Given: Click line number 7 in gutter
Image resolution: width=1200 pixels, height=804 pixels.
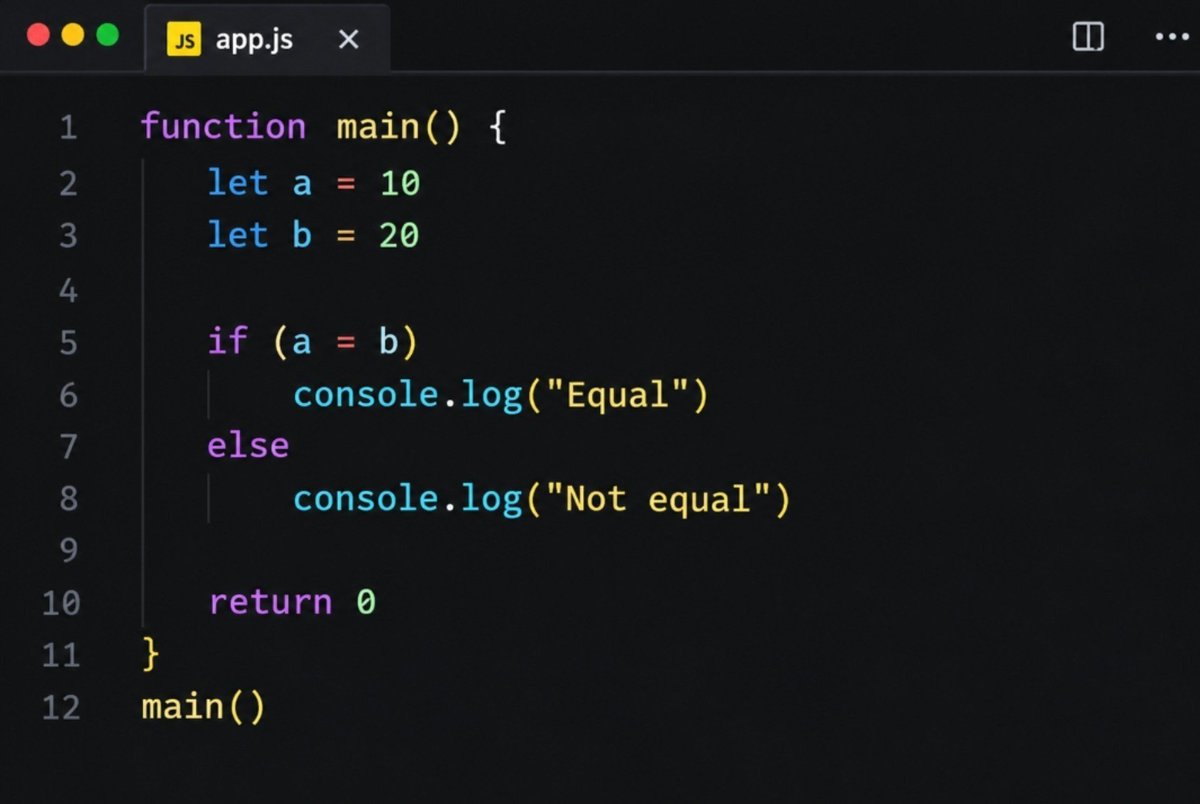Looking at the screenshot, I should click(x=68, y=446).
